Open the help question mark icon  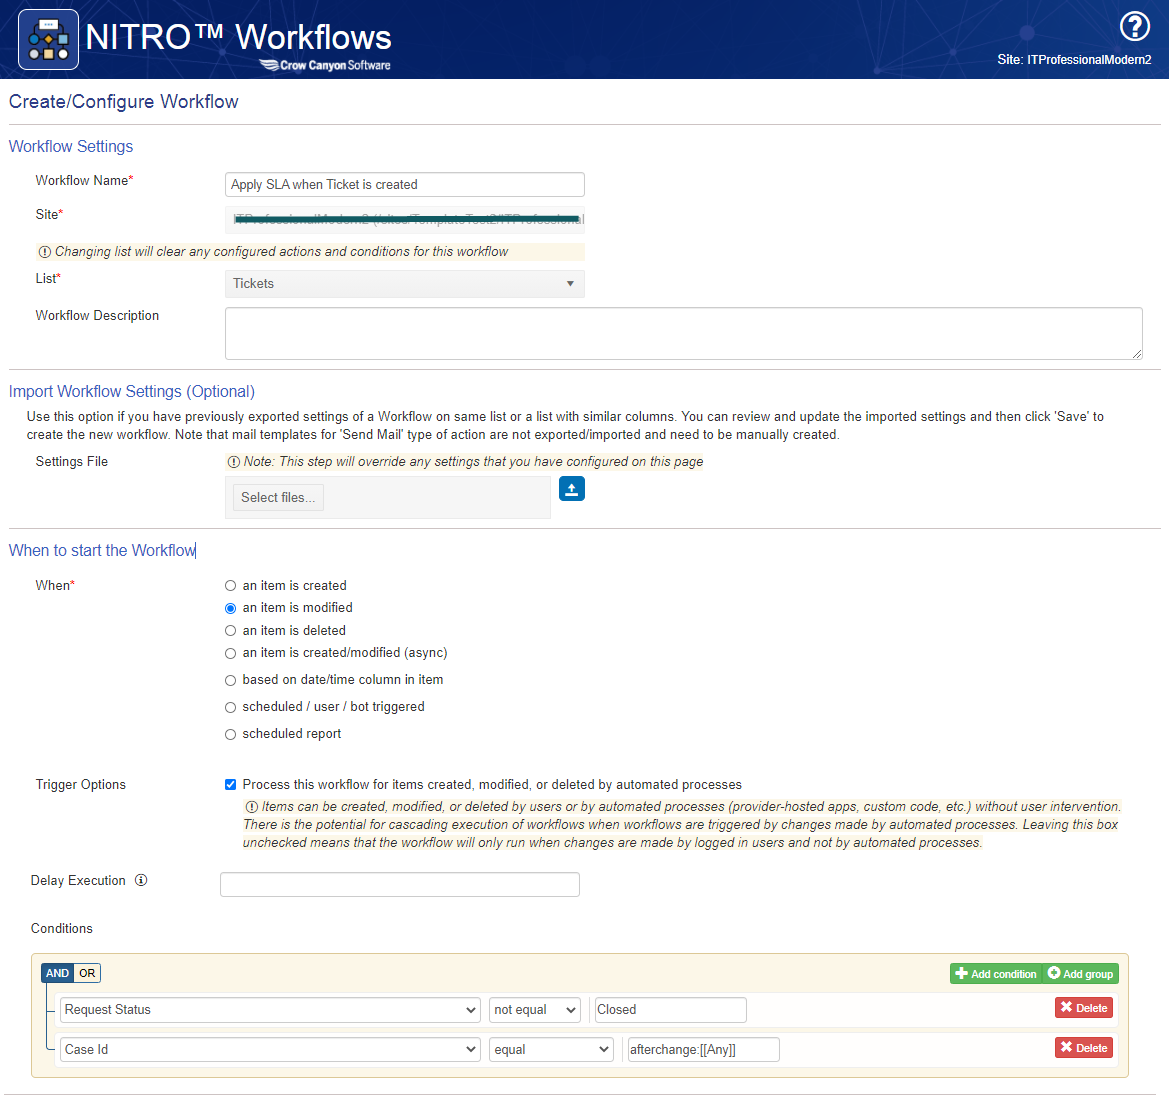pos(1134,27)
